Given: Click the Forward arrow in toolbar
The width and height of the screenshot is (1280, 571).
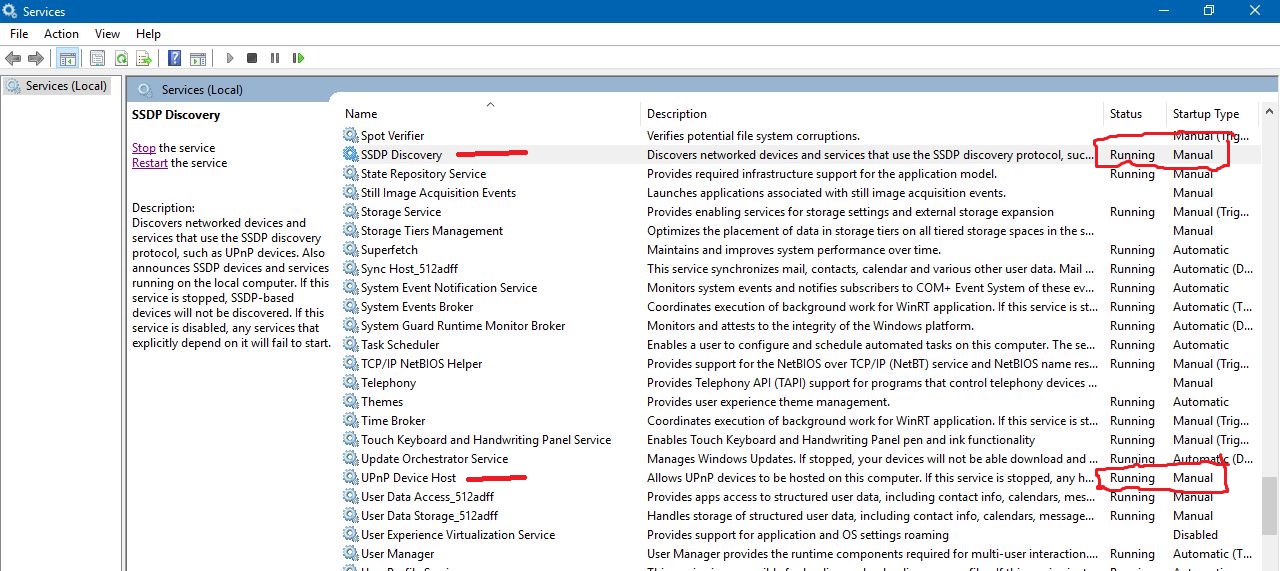Looking at the screenshot, I should 36,58.
